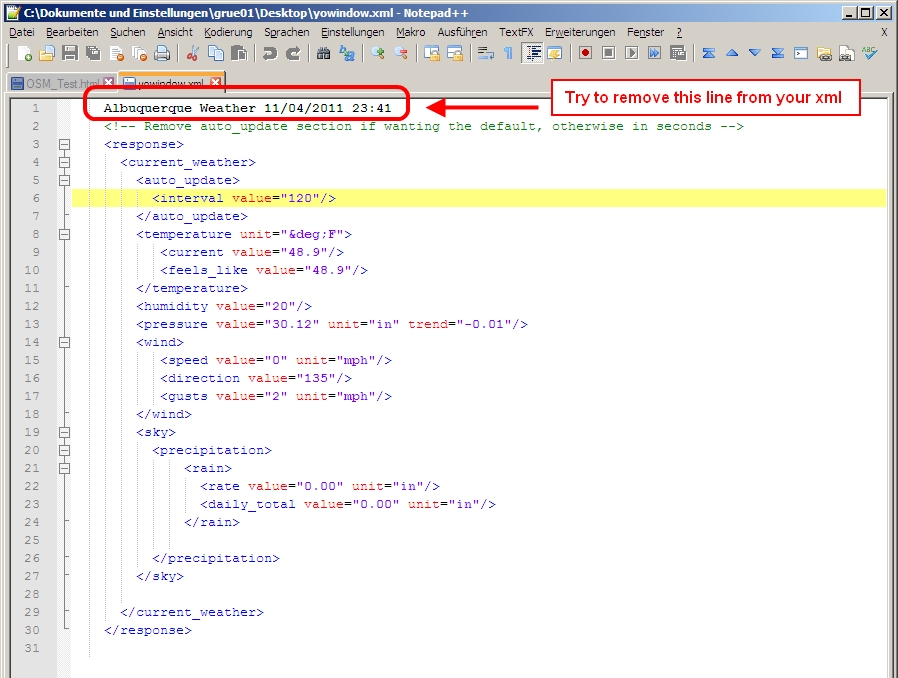Open the Kodierung menu
This screenshot has height=678, width=898.
point(228,32)
